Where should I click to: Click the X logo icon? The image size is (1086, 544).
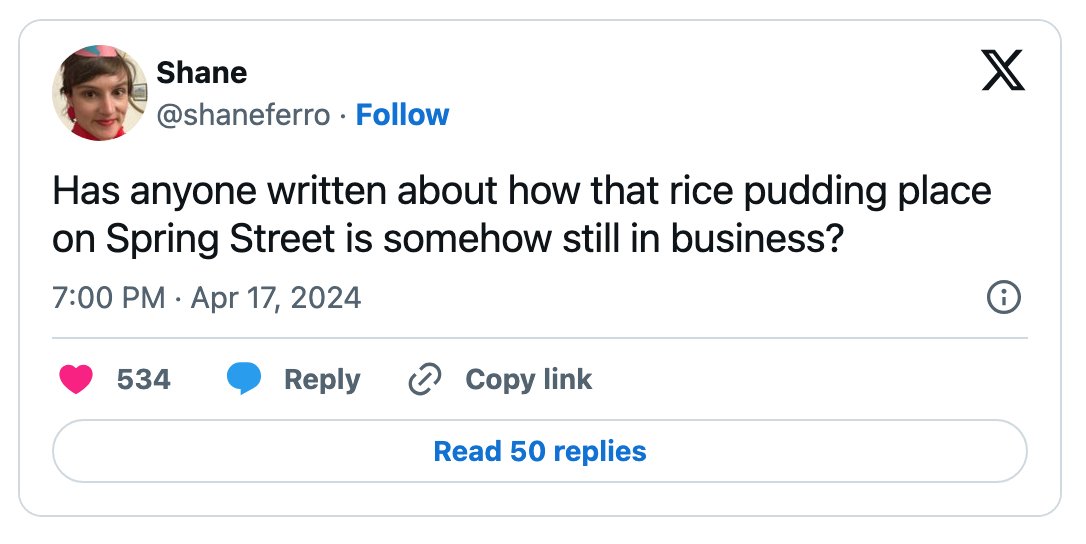[x=1002, y=70]
